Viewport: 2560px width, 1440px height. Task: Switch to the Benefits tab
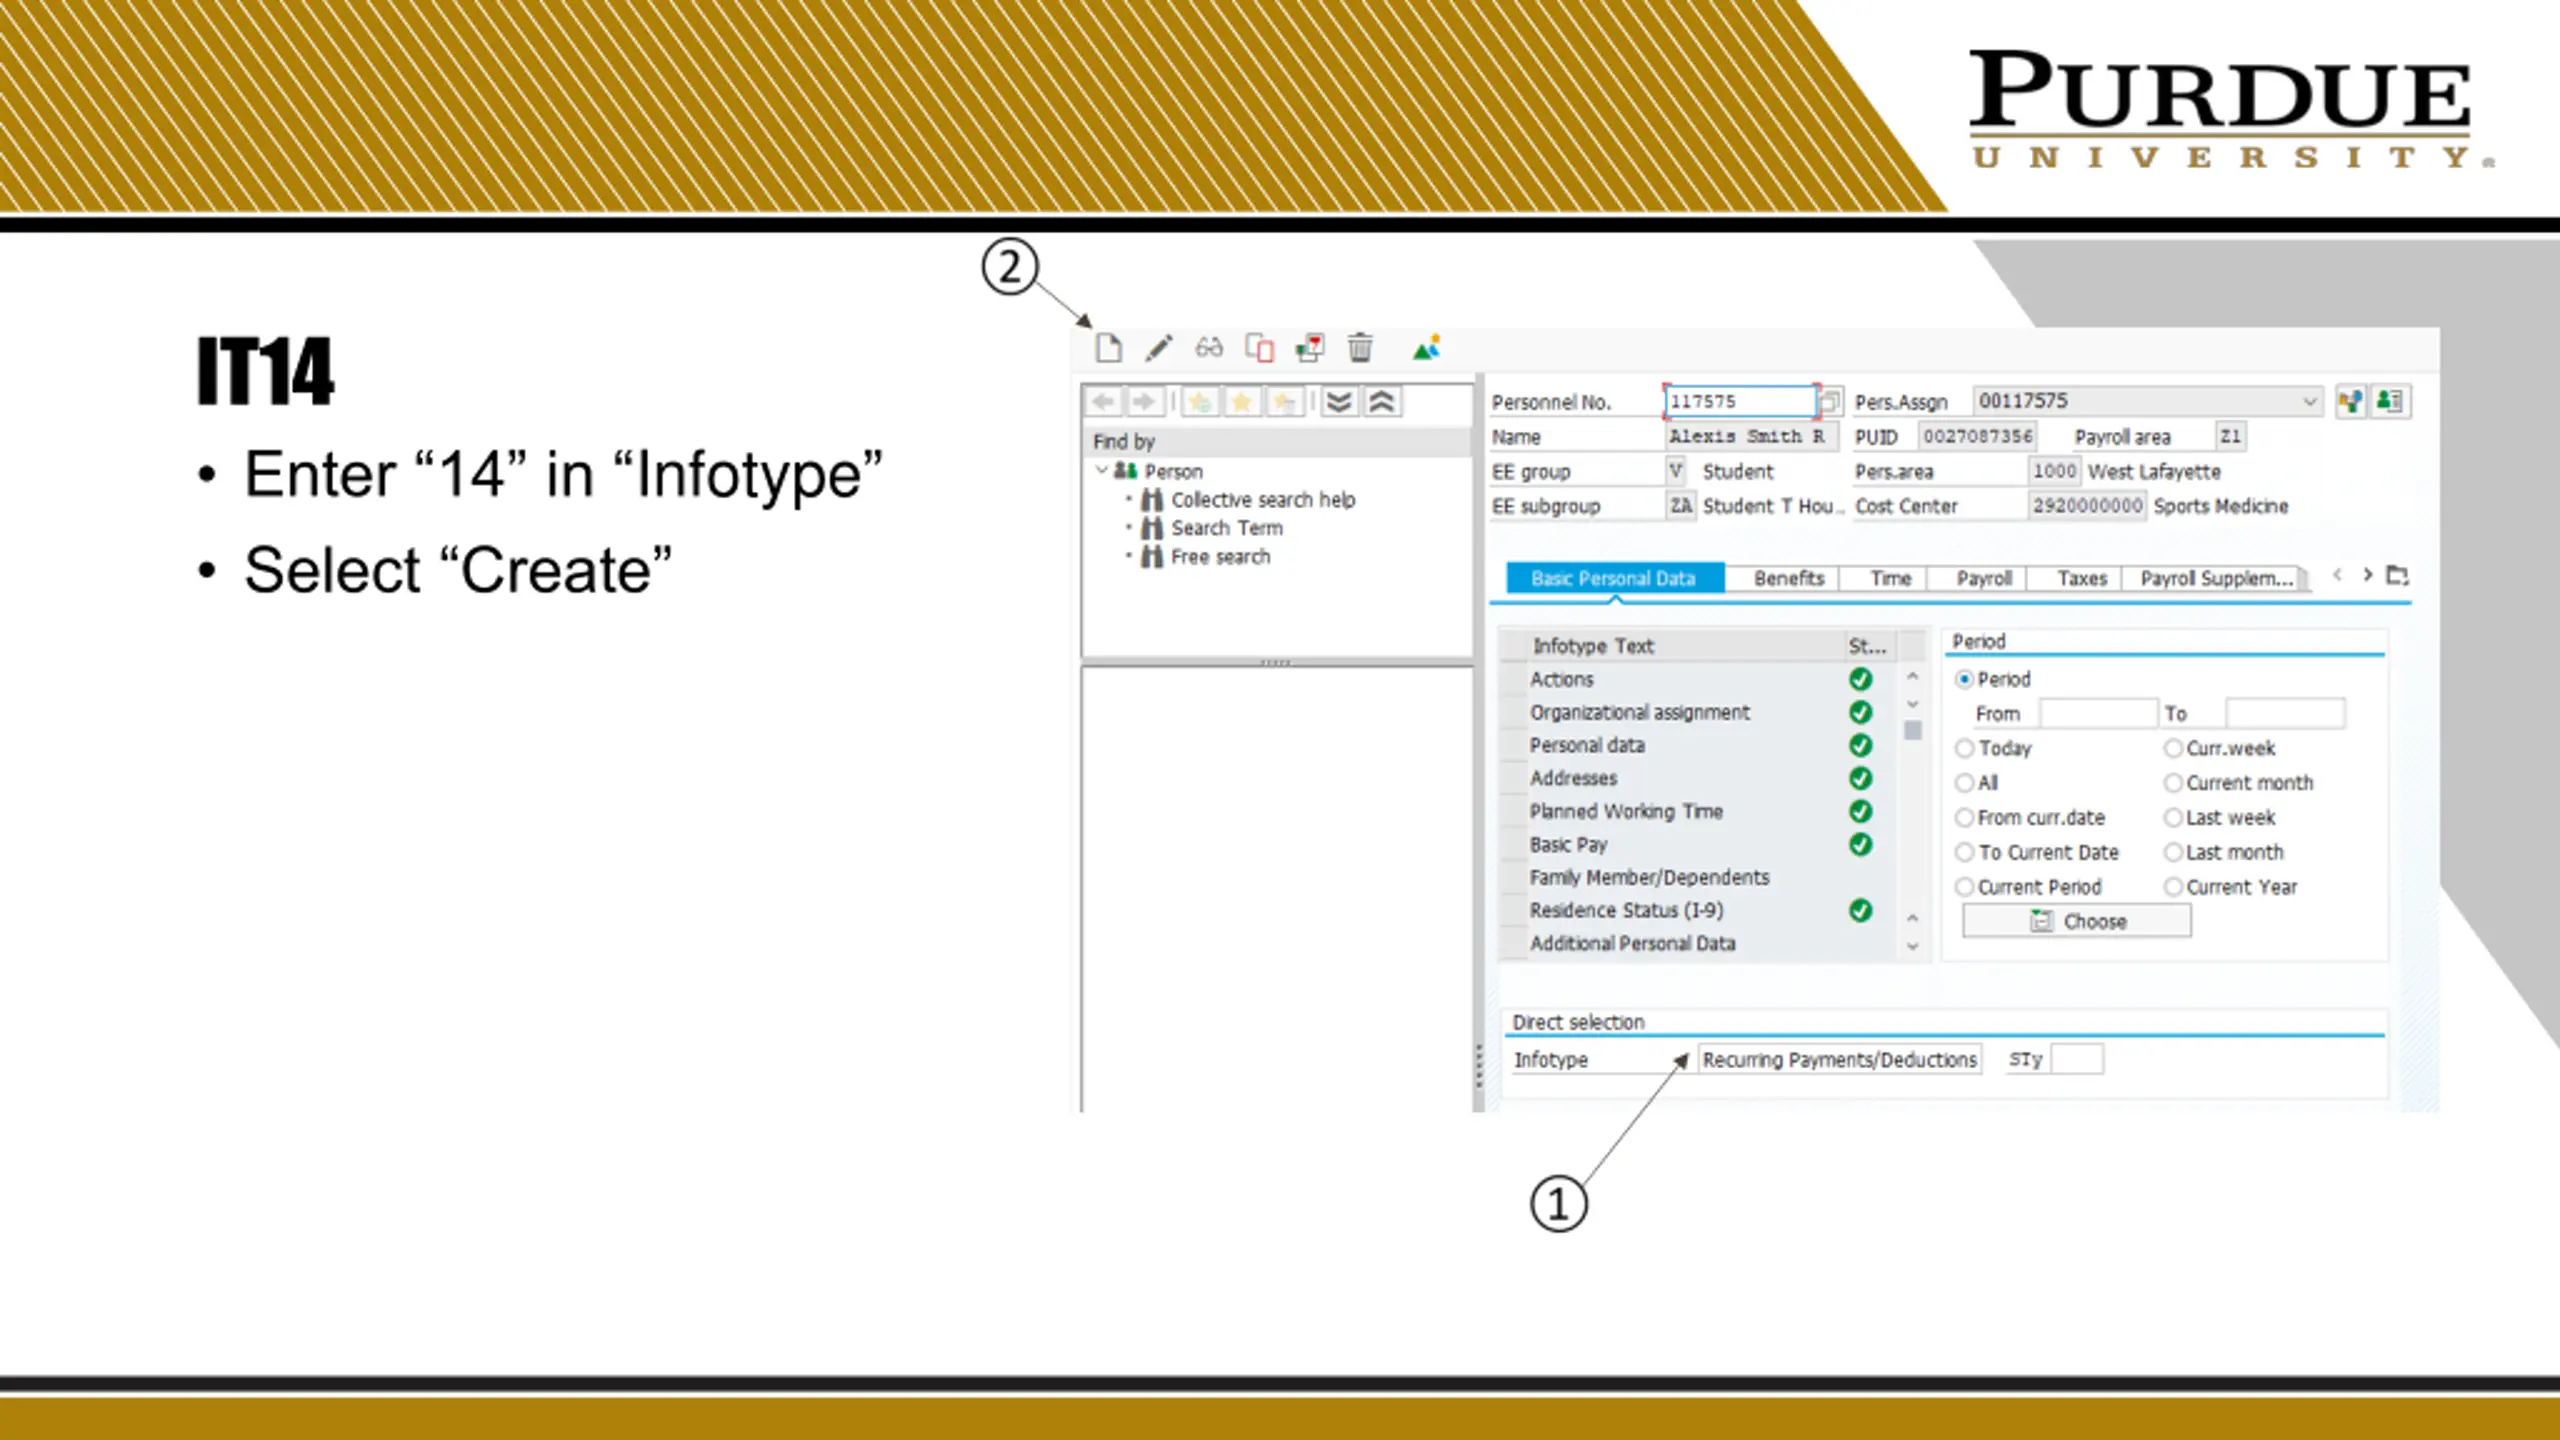tap(1788, 578)
